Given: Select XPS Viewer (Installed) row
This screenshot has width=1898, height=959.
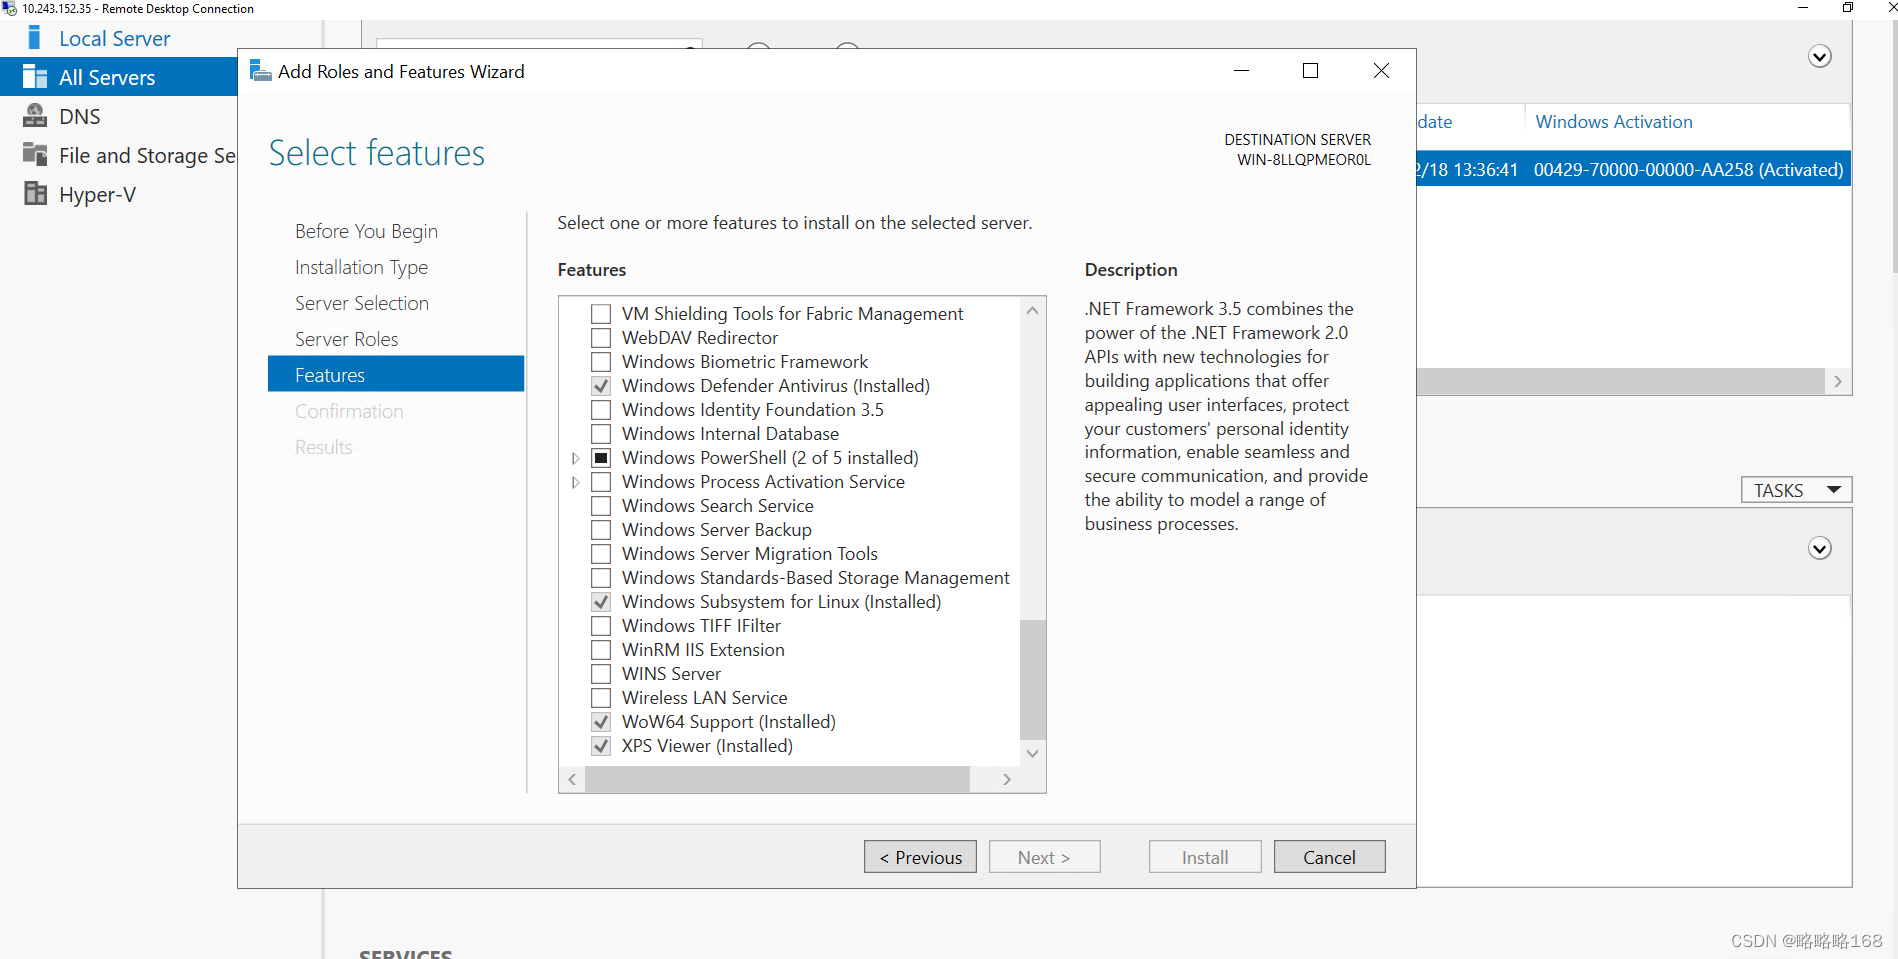Looking at the screenshot, I should [x=707, y=746].
